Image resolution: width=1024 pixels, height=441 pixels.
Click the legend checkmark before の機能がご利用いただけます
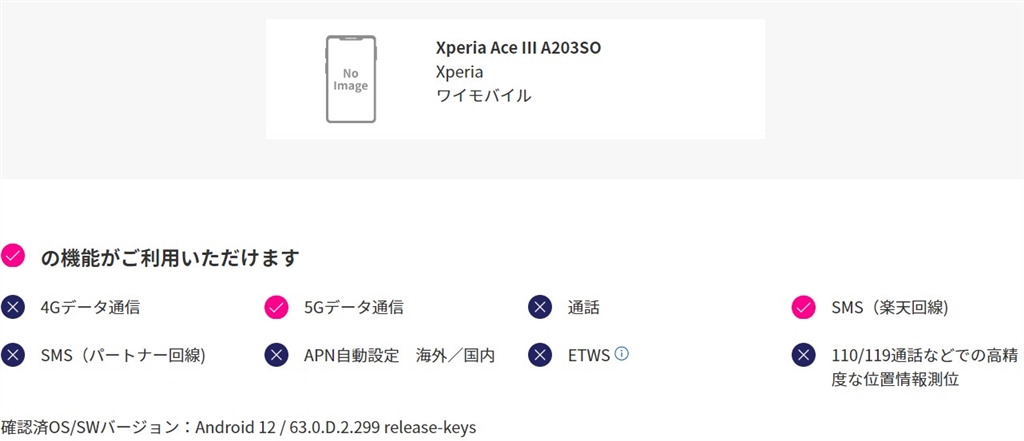coord(13,257)
